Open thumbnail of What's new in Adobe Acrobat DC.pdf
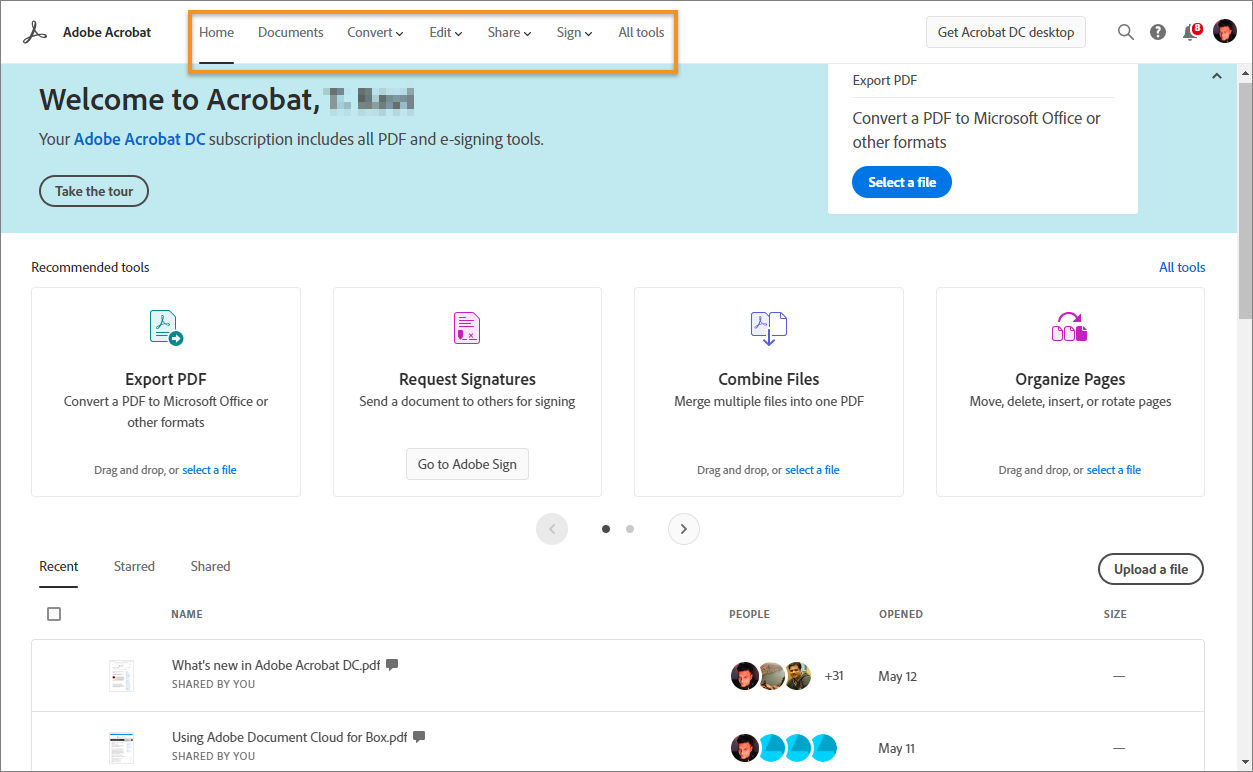 pos(121,676)
